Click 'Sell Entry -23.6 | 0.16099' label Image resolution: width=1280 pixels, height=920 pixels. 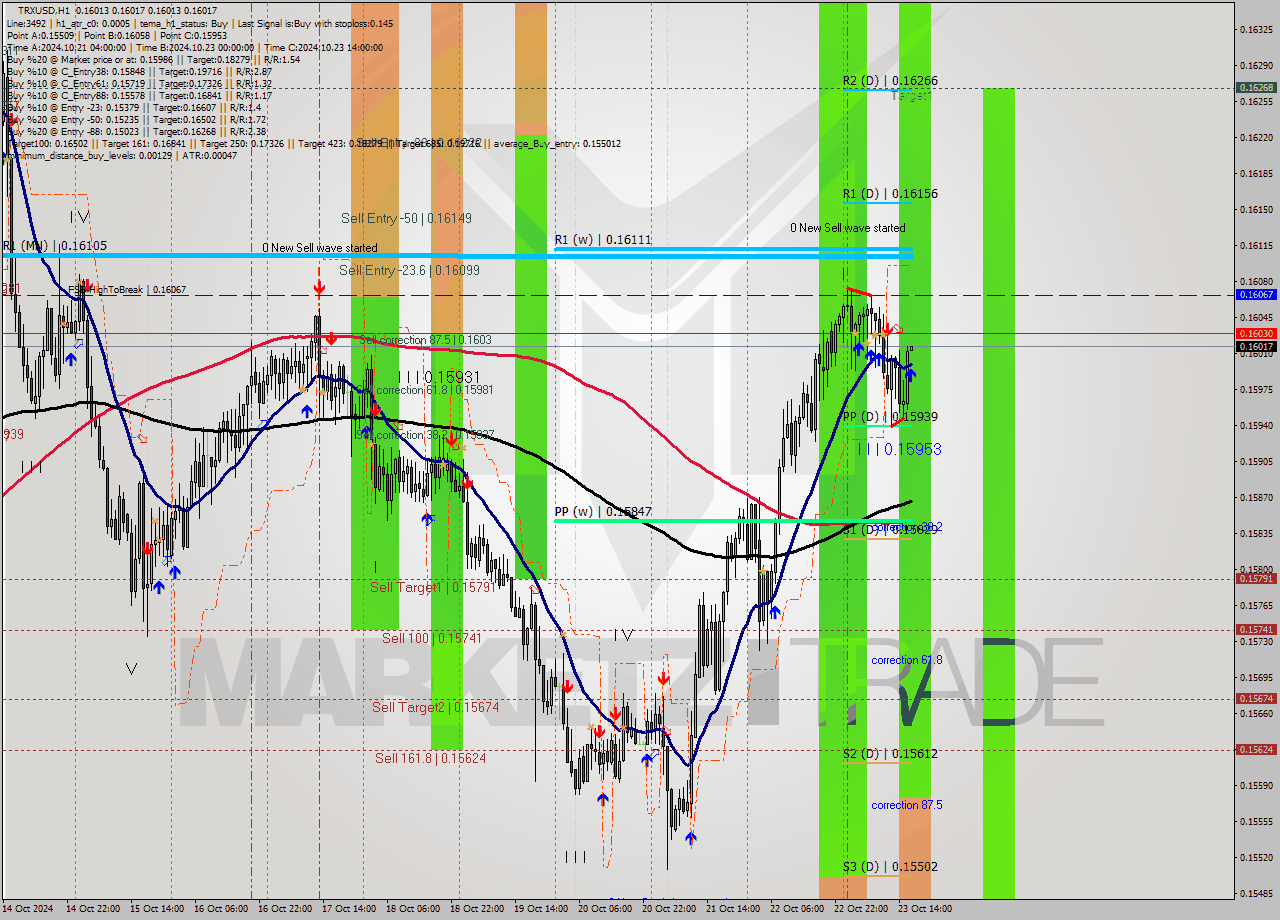coord(409,270)
